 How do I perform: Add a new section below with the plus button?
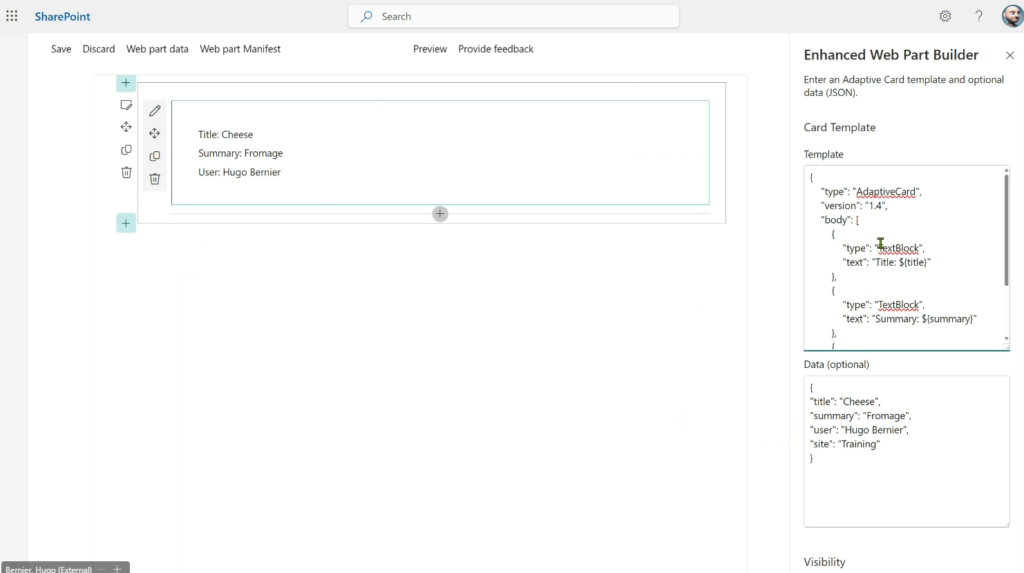pos(126,223)
